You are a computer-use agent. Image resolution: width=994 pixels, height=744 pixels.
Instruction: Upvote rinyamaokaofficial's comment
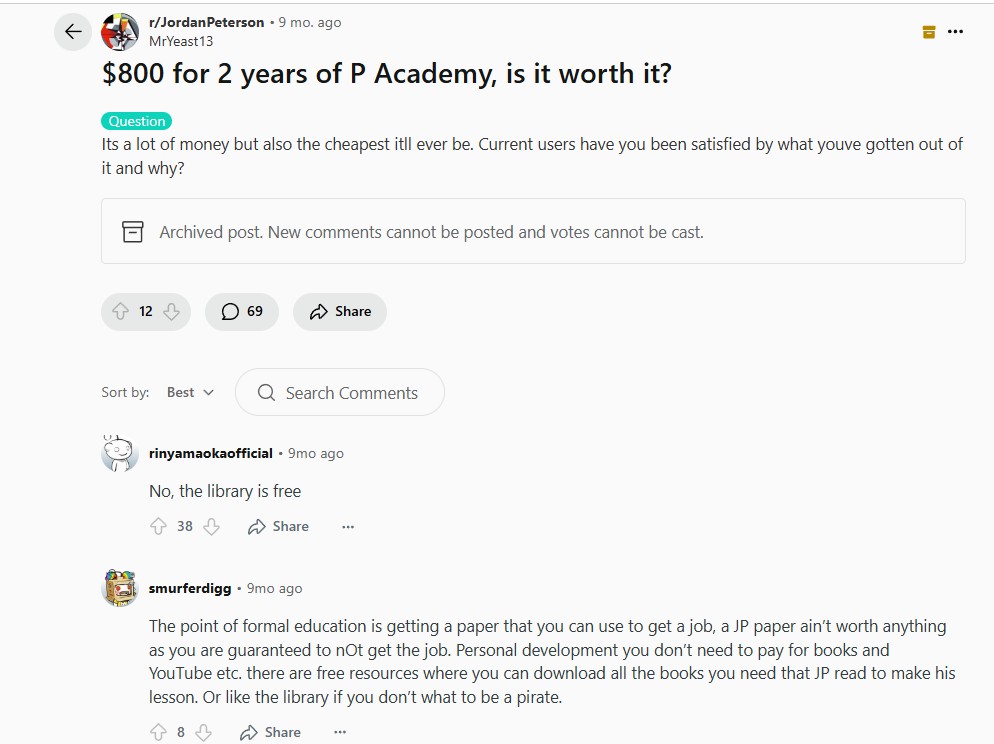pos(158,526)
